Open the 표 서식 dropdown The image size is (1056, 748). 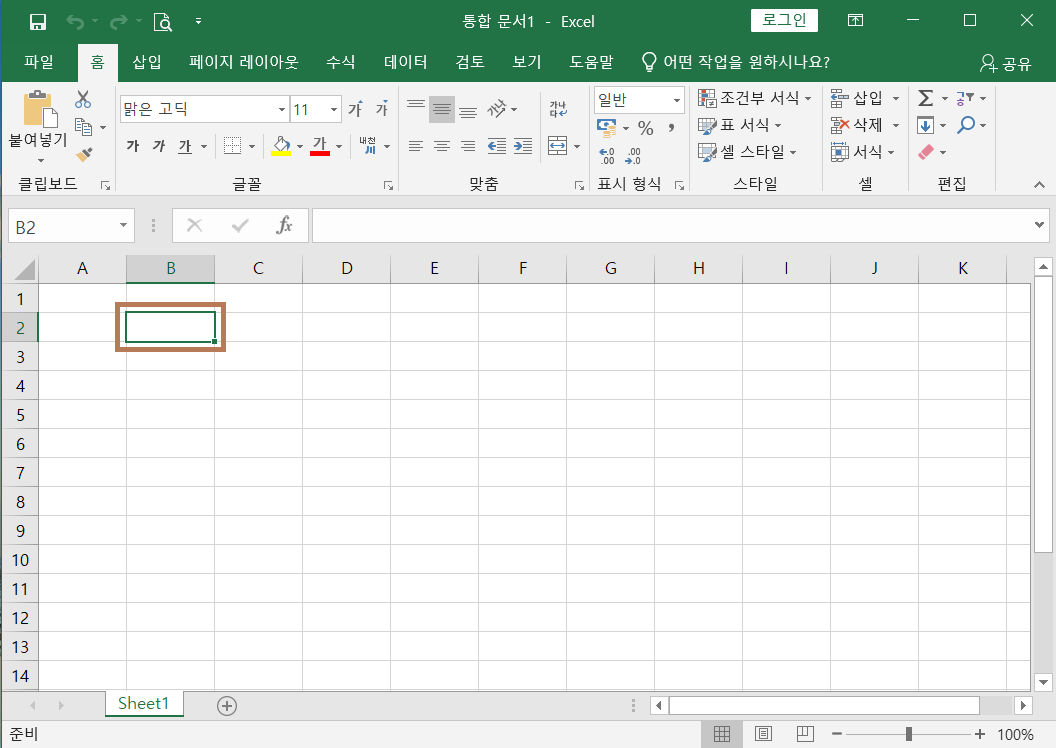(x=739, y=125)
